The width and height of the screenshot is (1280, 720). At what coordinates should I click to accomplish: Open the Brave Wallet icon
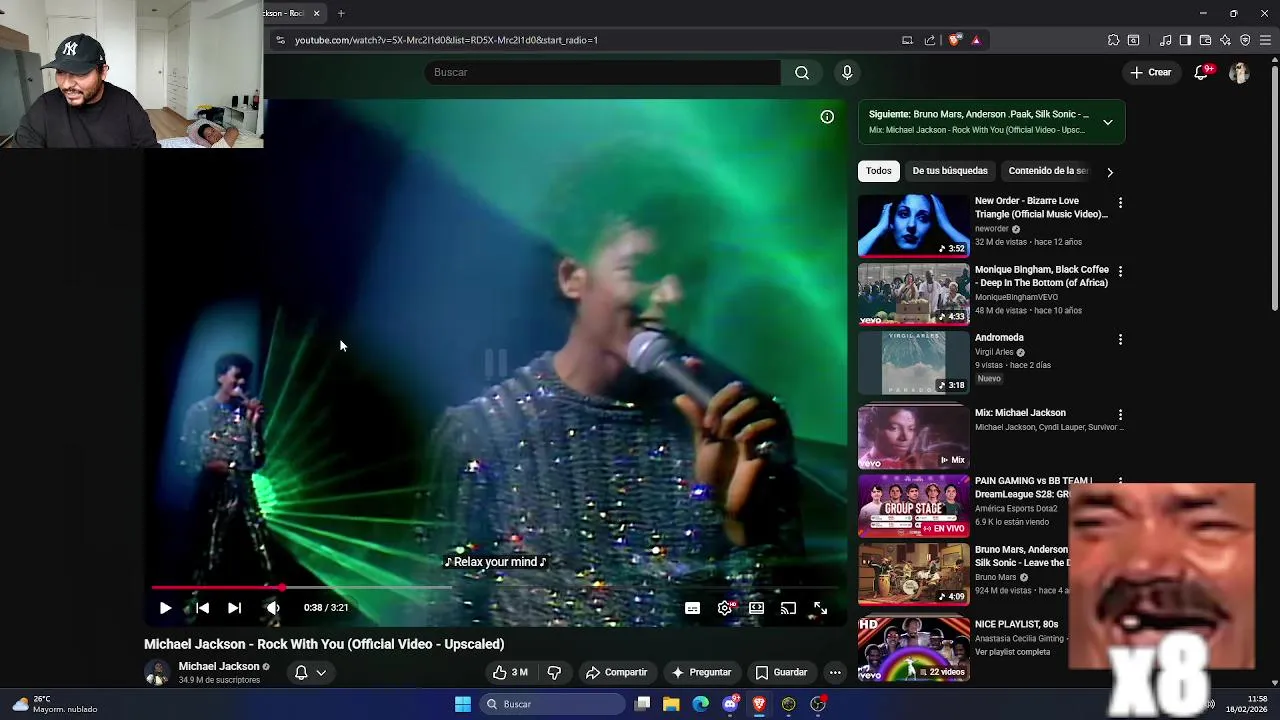(1205, 40)
